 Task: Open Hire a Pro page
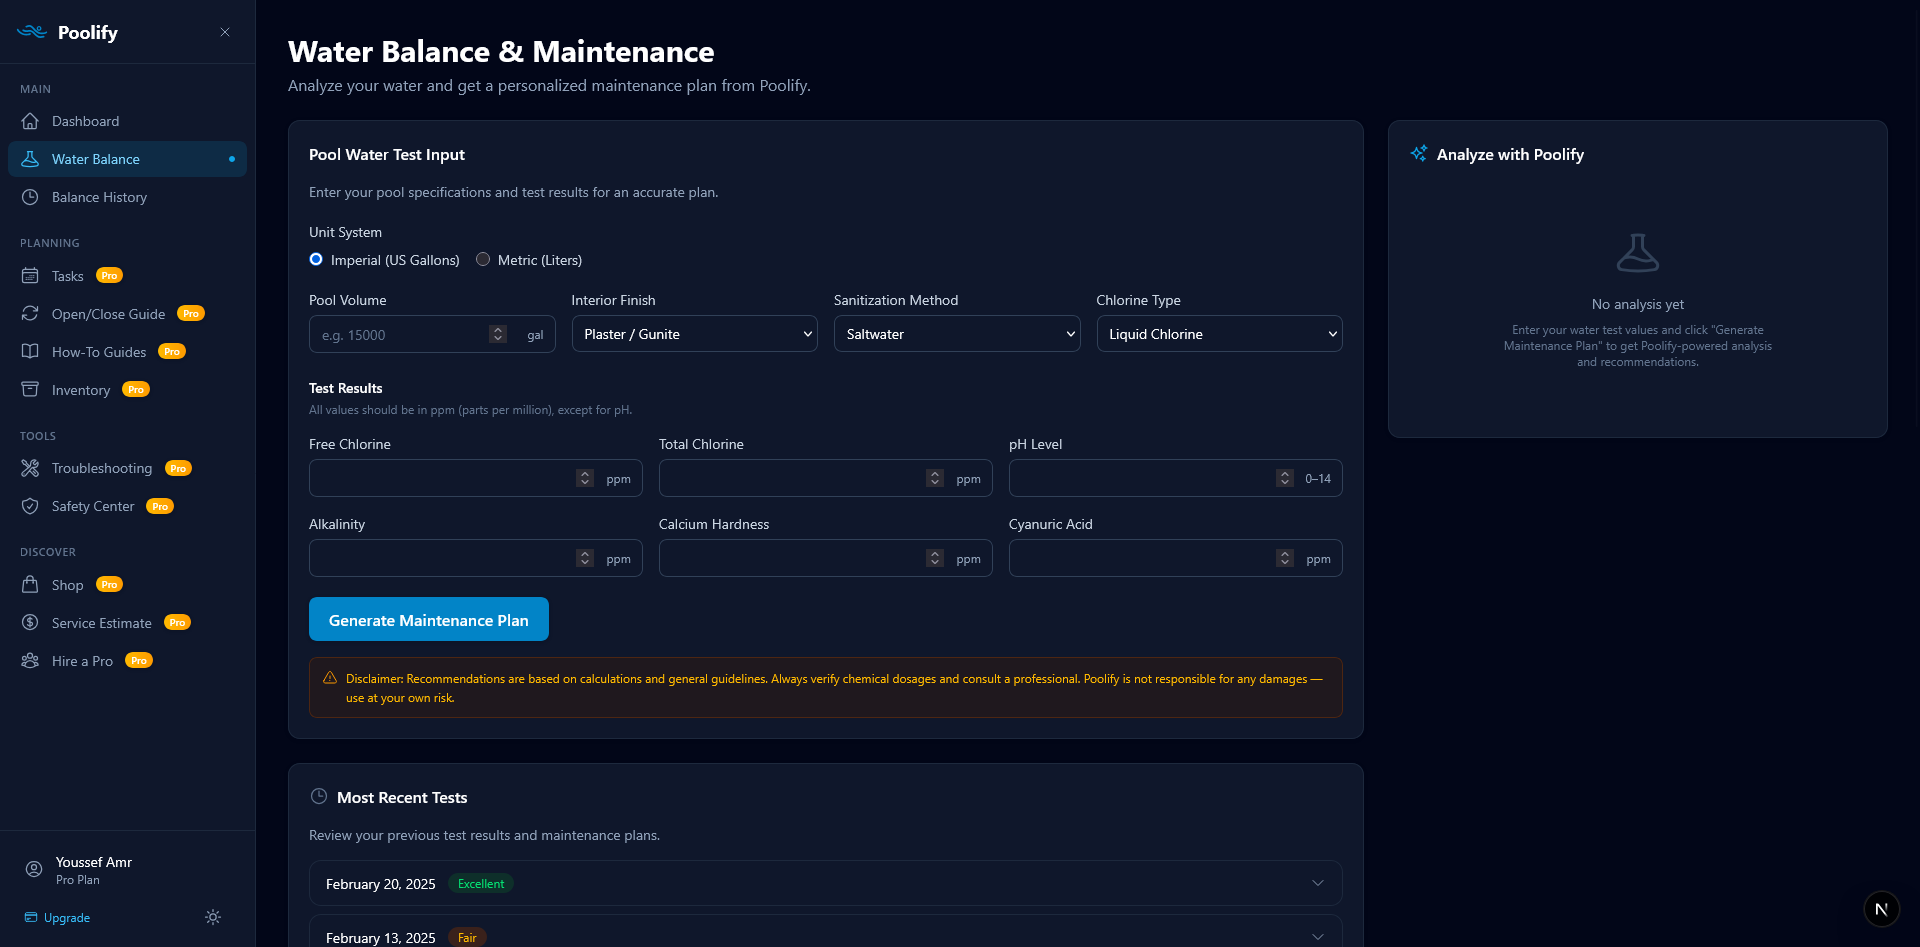pos(127,660)
